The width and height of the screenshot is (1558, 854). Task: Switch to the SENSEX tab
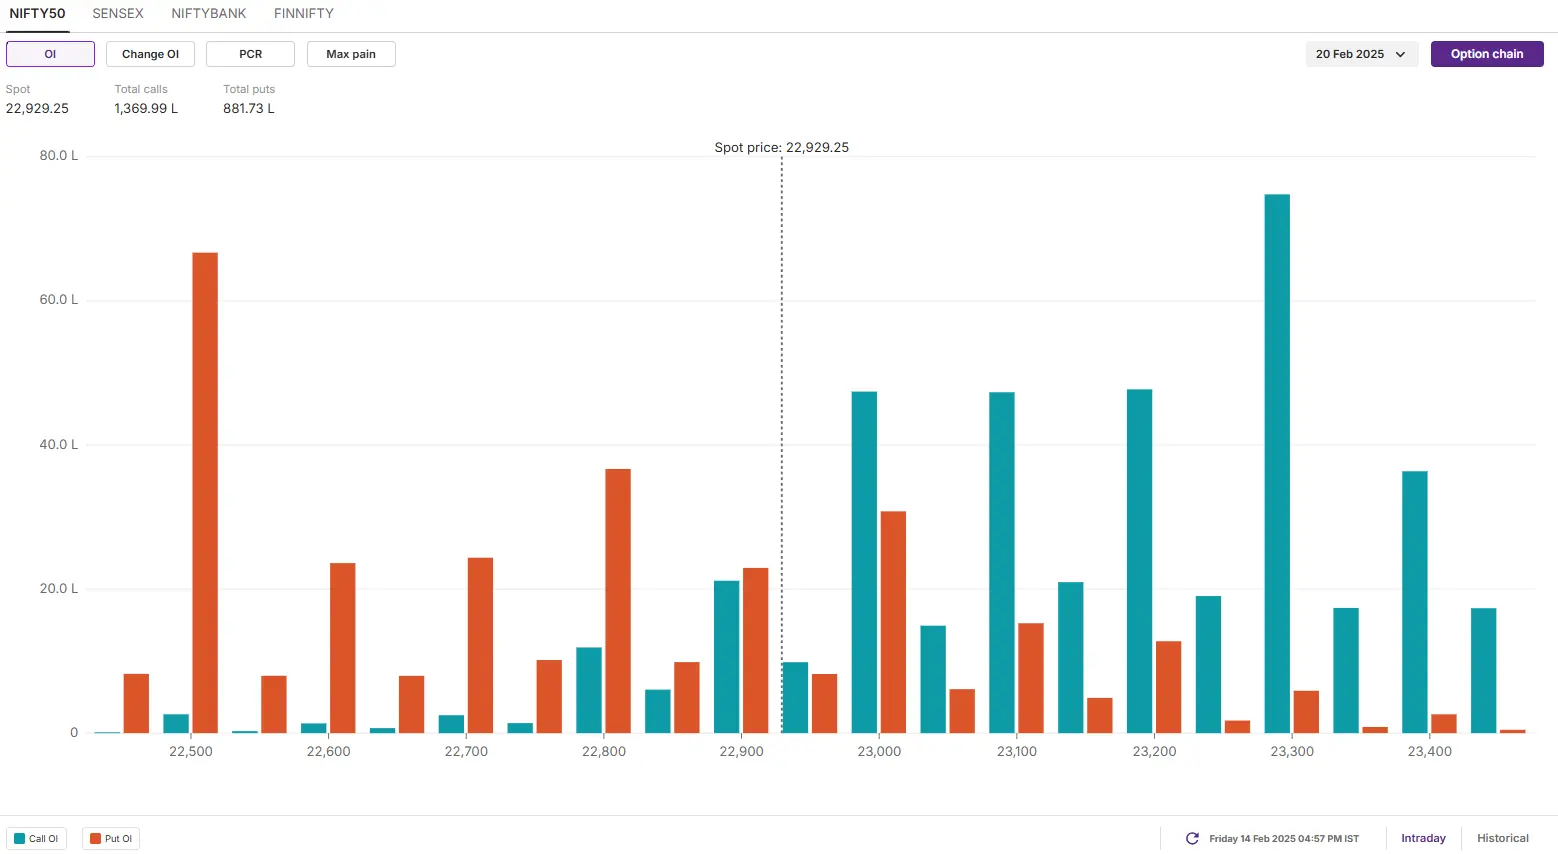(x=118, y=14)
